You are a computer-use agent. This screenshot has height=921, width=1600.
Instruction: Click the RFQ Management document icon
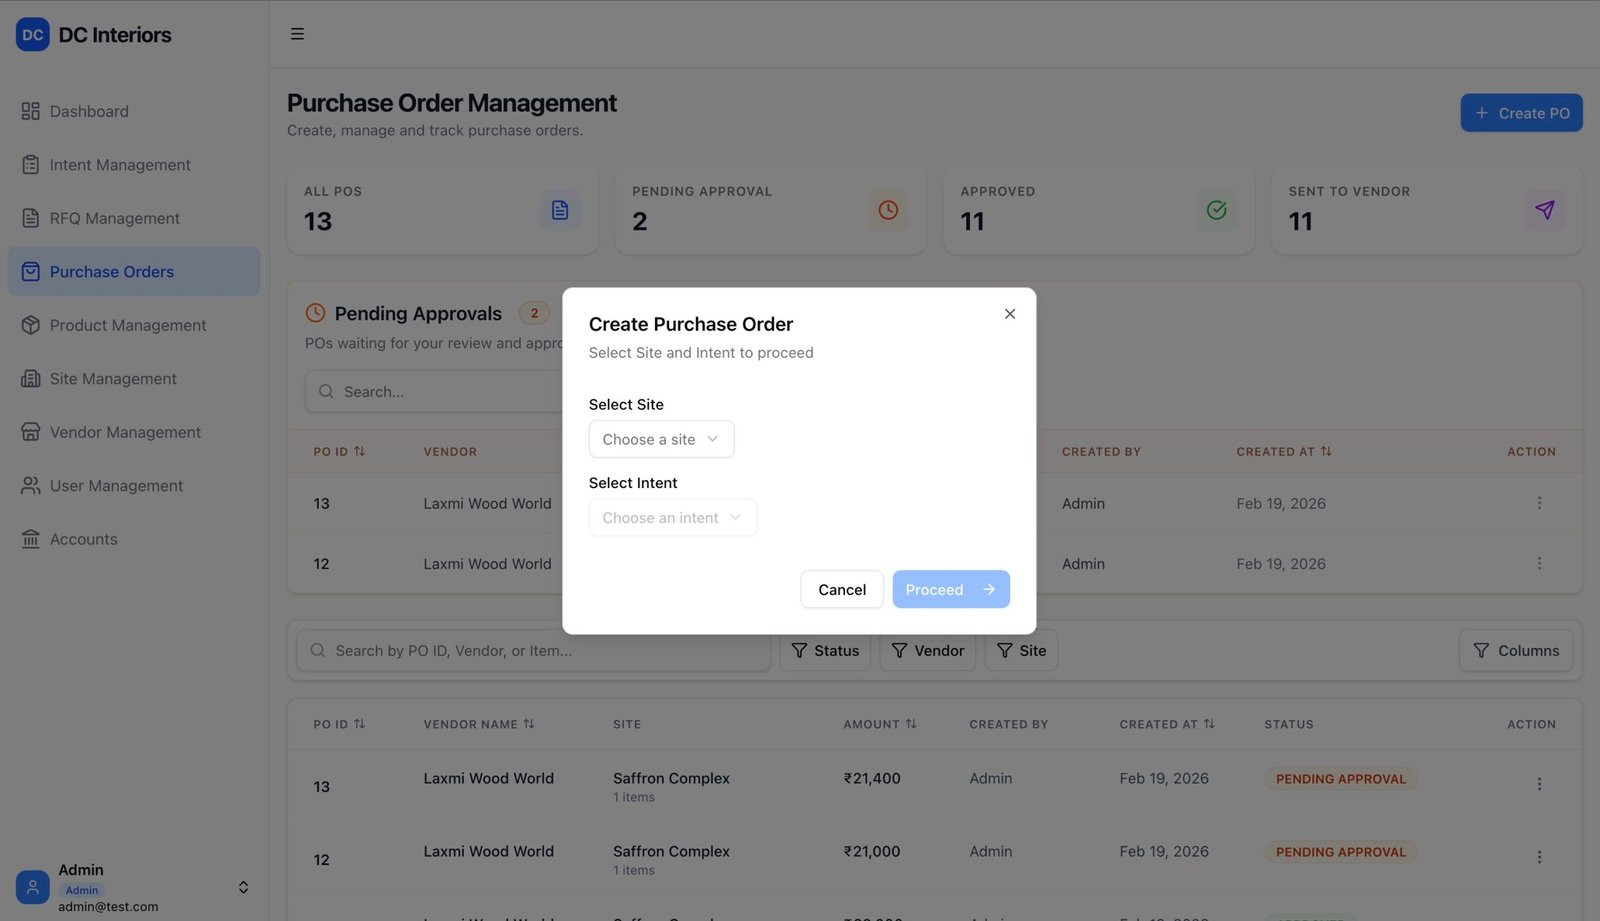31,218
